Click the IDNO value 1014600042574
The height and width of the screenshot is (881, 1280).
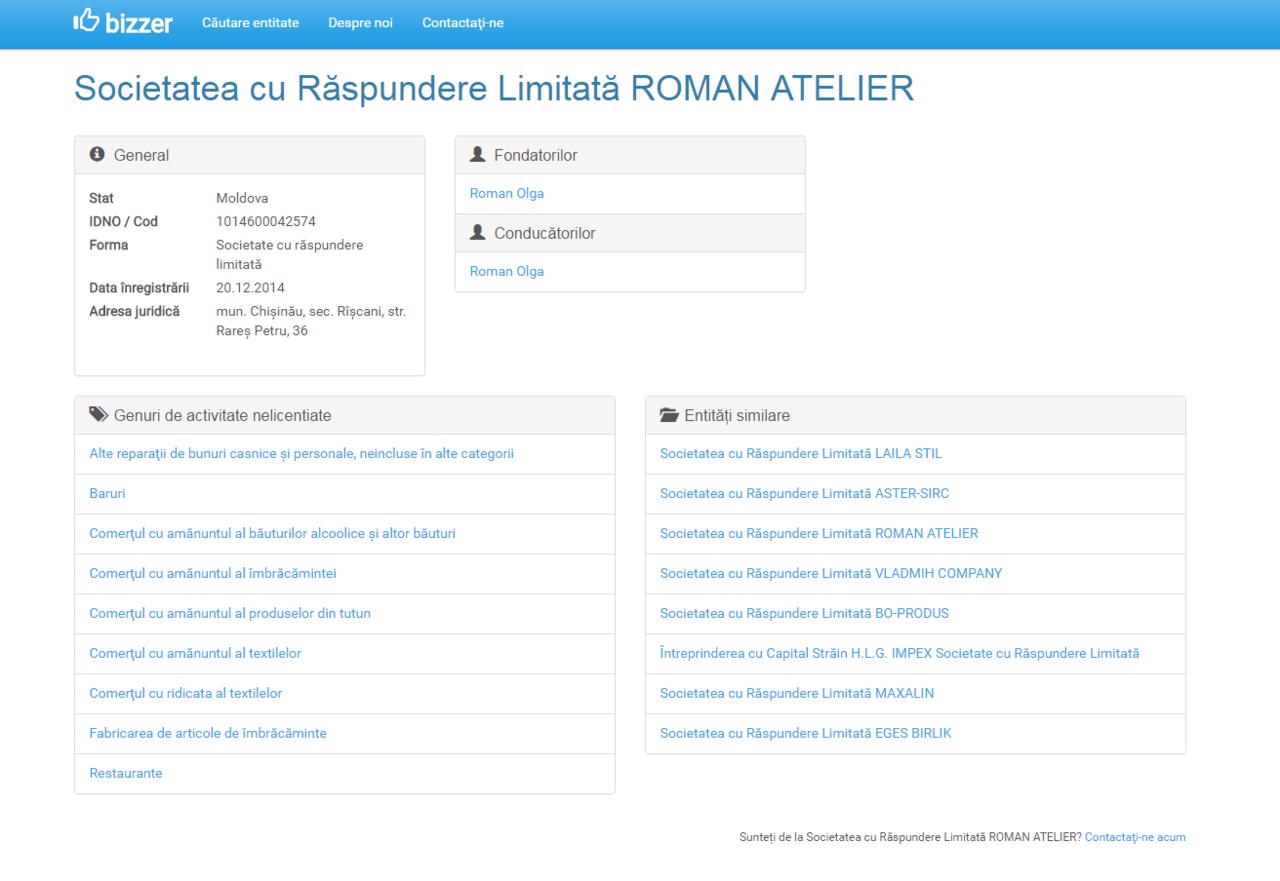tap(266, 221)
